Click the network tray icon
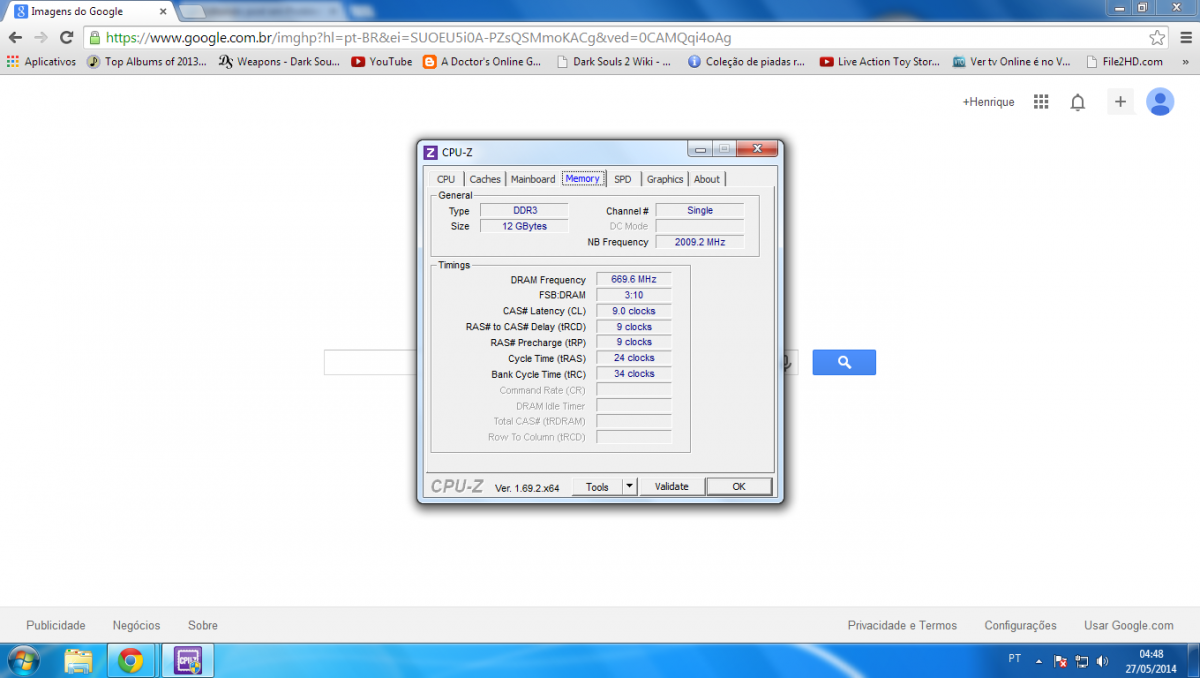Viewport: 1200px width, 678px height. click(x=1082, y=661)
